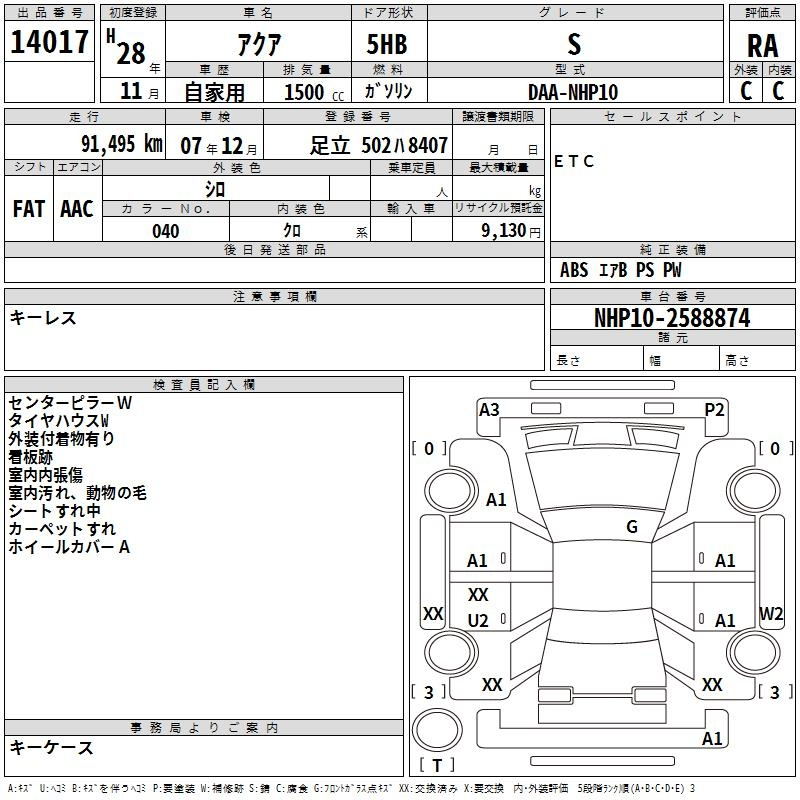800x800 pixels.
Task: Click the model code DAA-NHP10
Action: coord(573,92)
